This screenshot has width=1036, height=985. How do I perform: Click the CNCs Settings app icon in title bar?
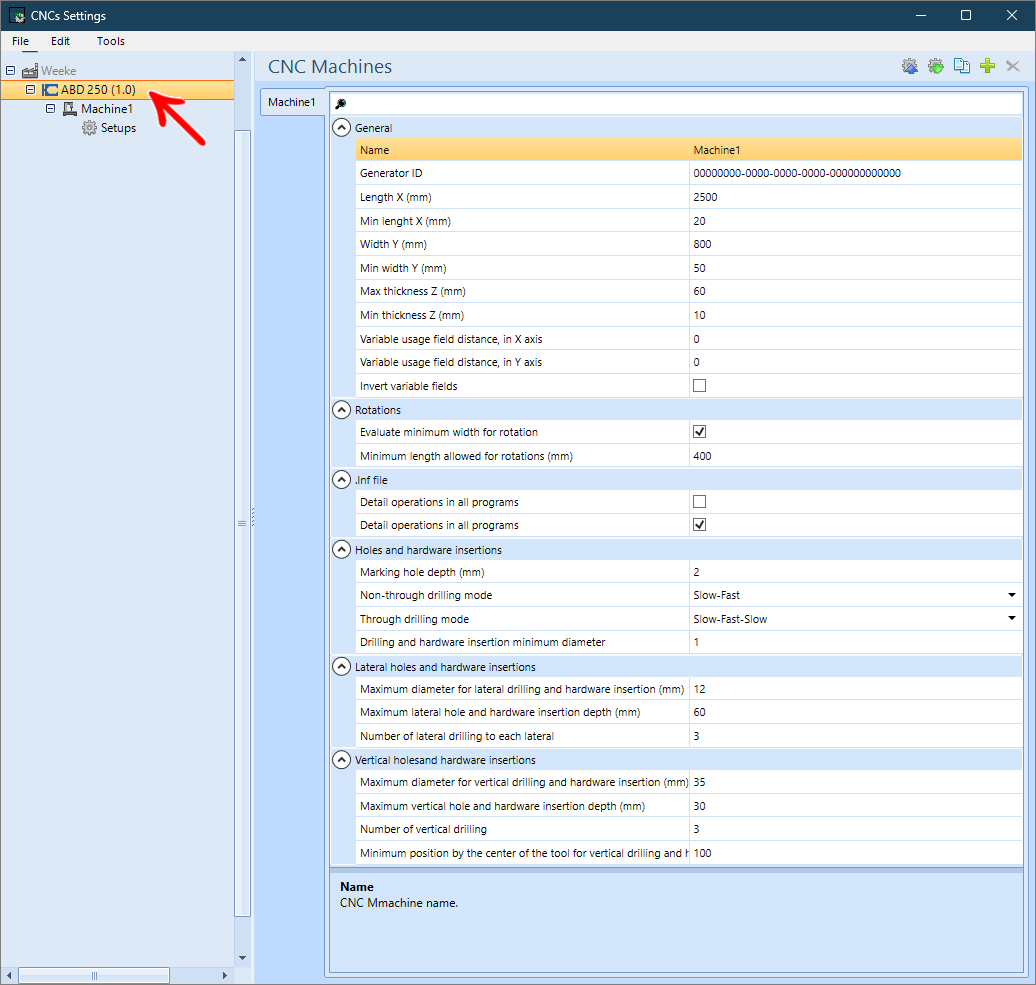pyautogui.click(x=17, y=15)
